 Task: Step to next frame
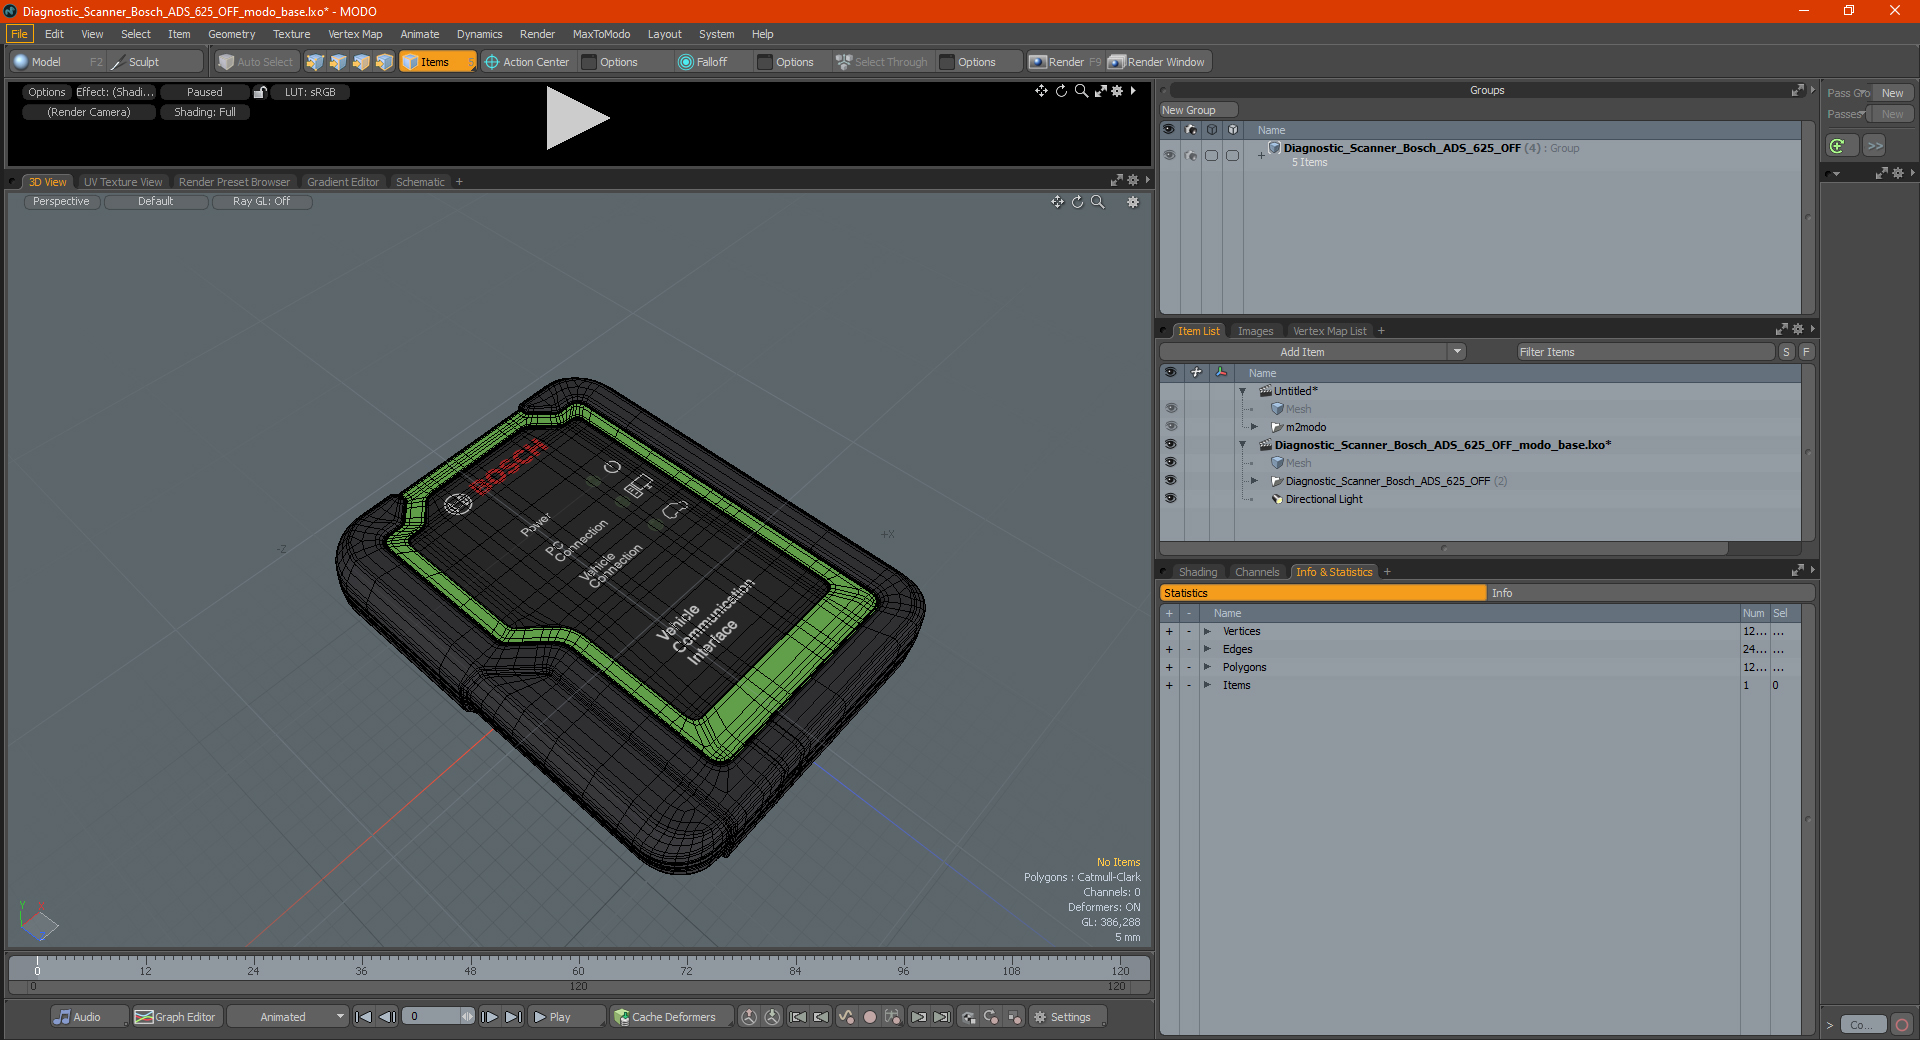tap(490, 1017)
